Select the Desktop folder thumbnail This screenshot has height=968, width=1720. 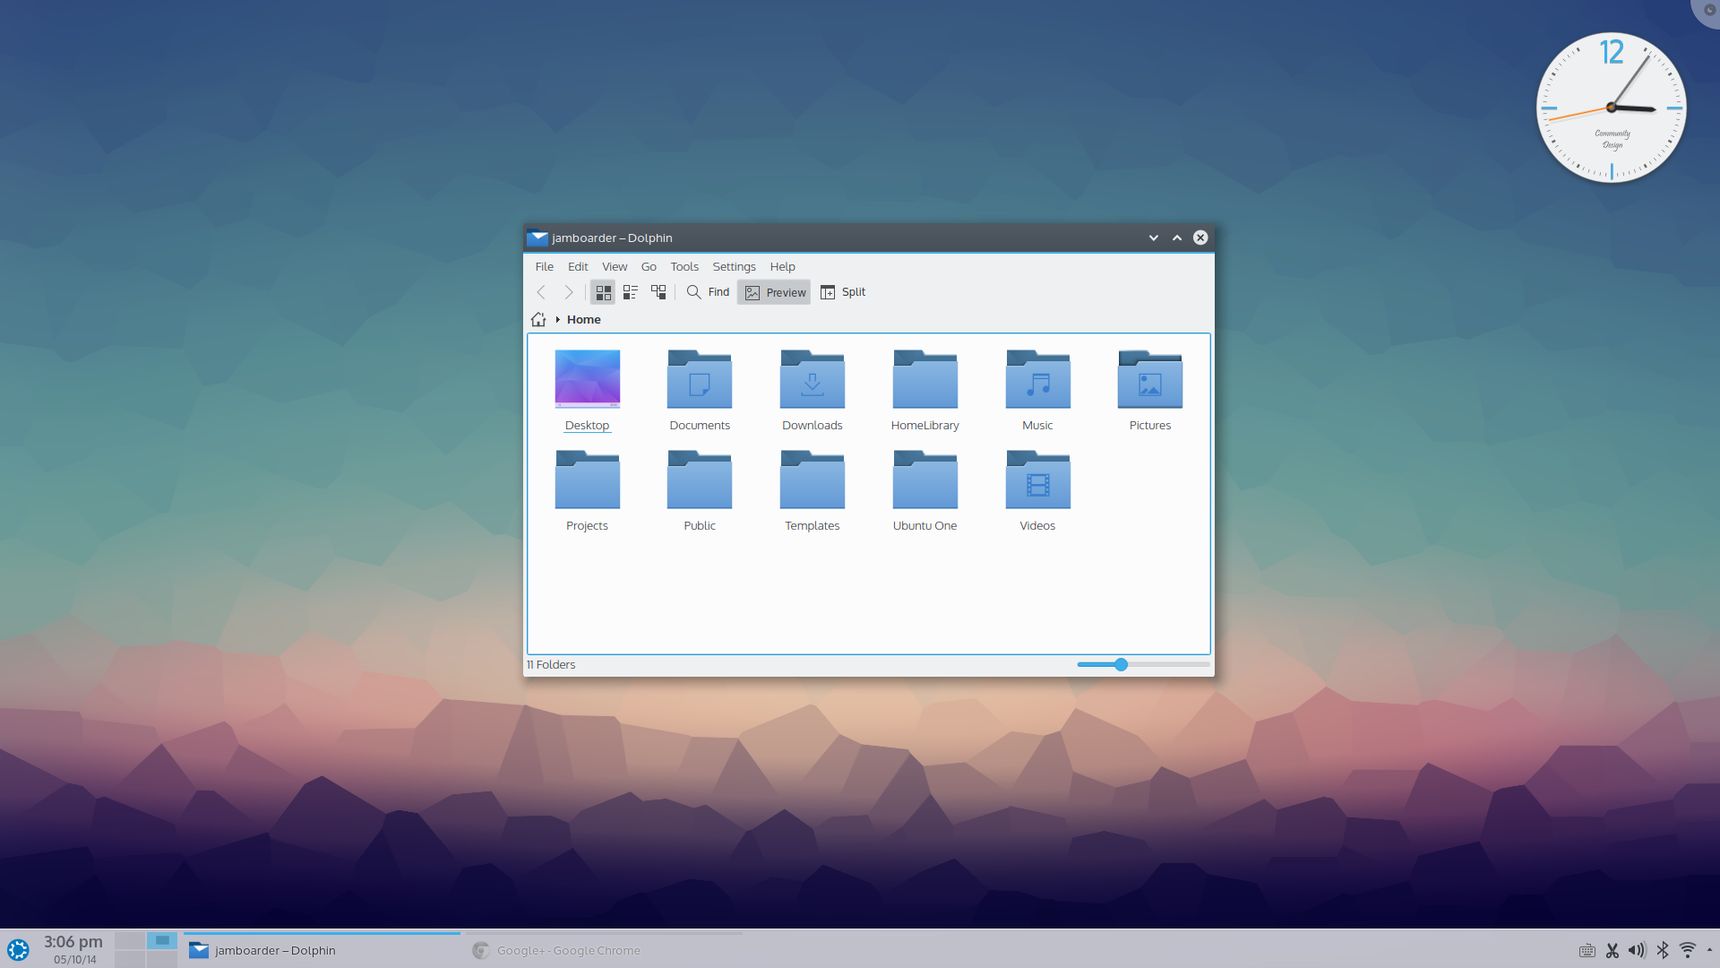click(587, 379)
